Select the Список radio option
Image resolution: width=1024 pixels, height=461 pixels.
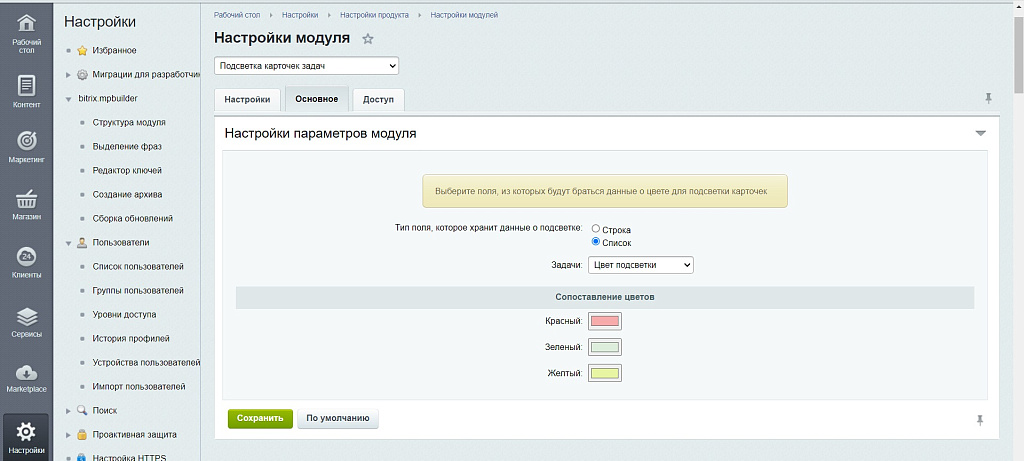(596, 242)
